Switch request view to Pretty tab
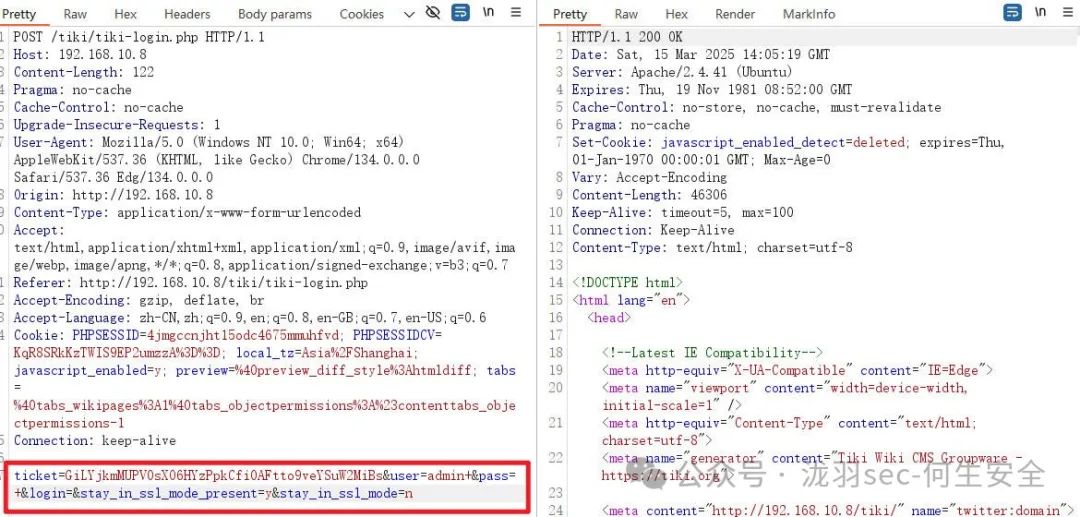 tap(19, 14)
